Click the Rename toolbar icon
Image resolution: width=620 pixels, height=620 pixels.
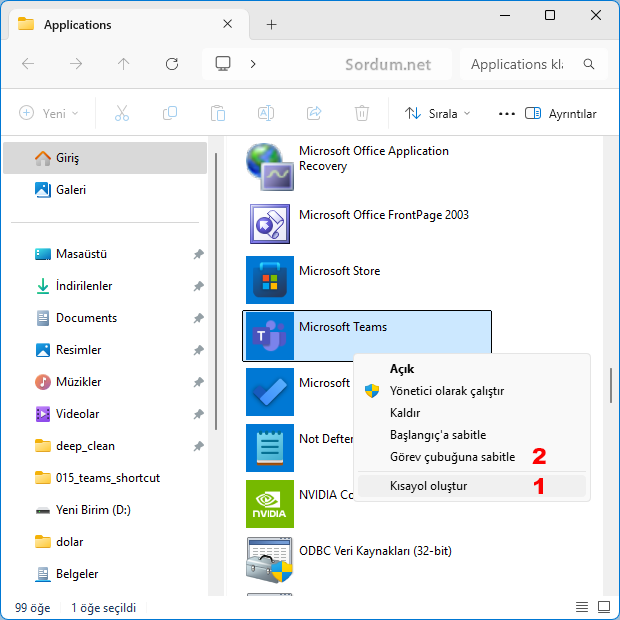[x=266, y=113]
